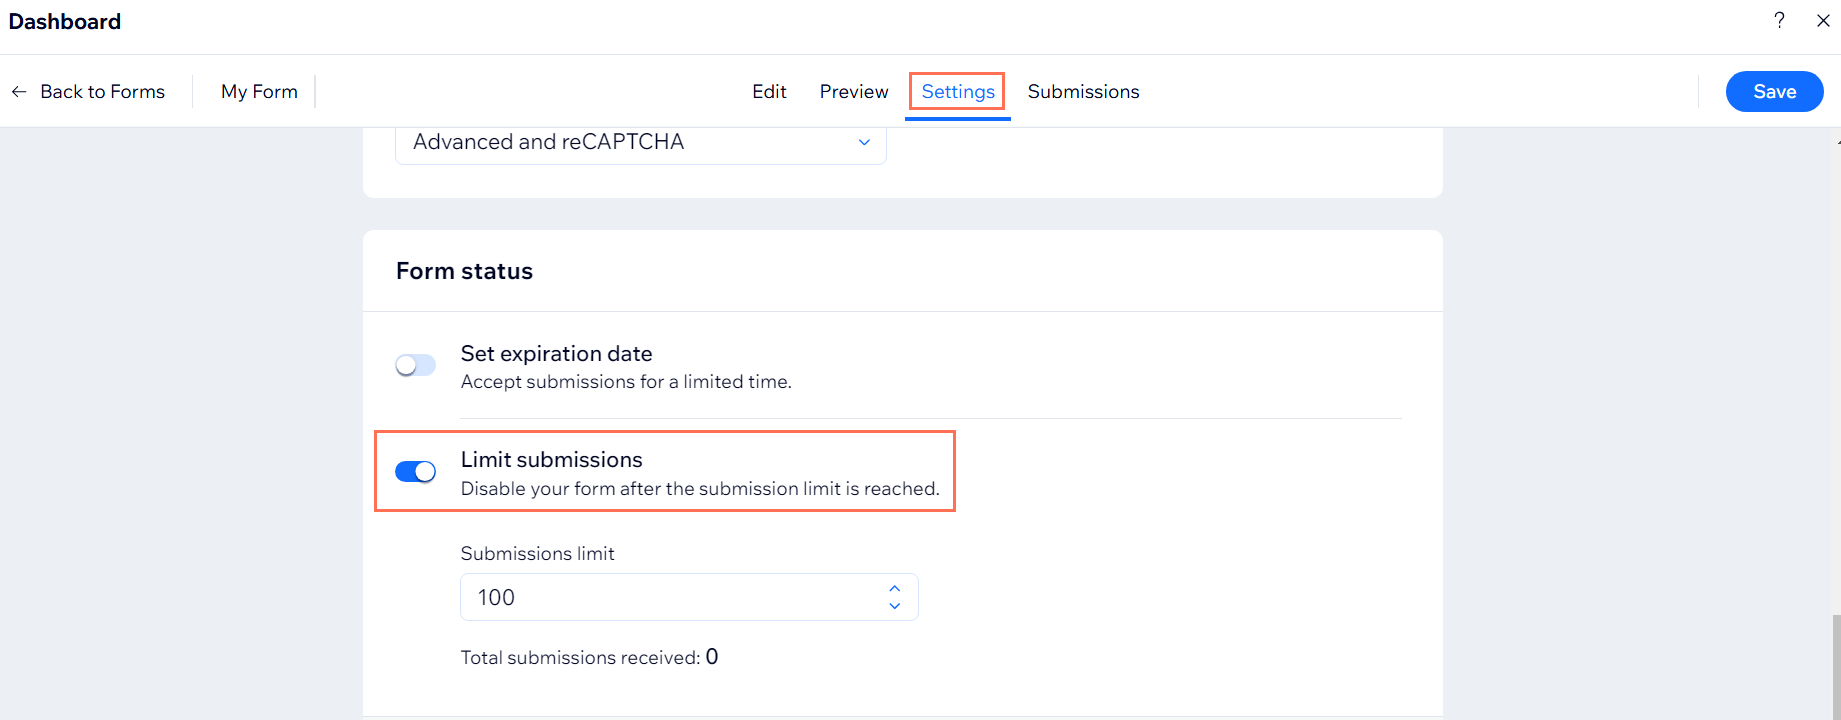Click the 'Disable your form after the submission limit is reached.' text
Viewport: 1841px width, 720px height.
(x=700, y=489)
